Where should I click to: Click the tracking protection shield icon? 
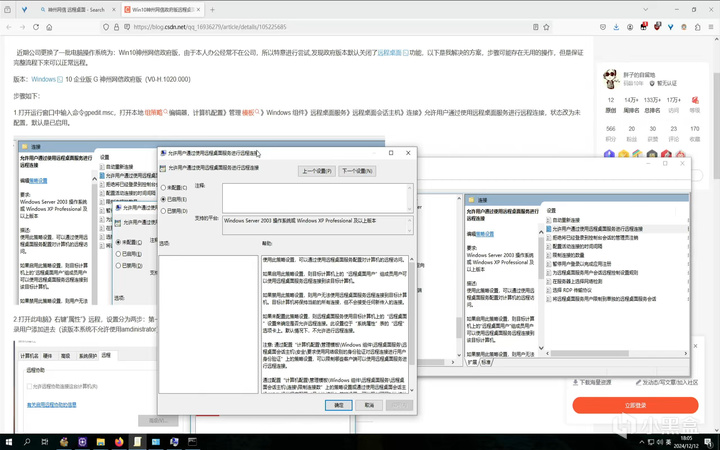[106, 27]
